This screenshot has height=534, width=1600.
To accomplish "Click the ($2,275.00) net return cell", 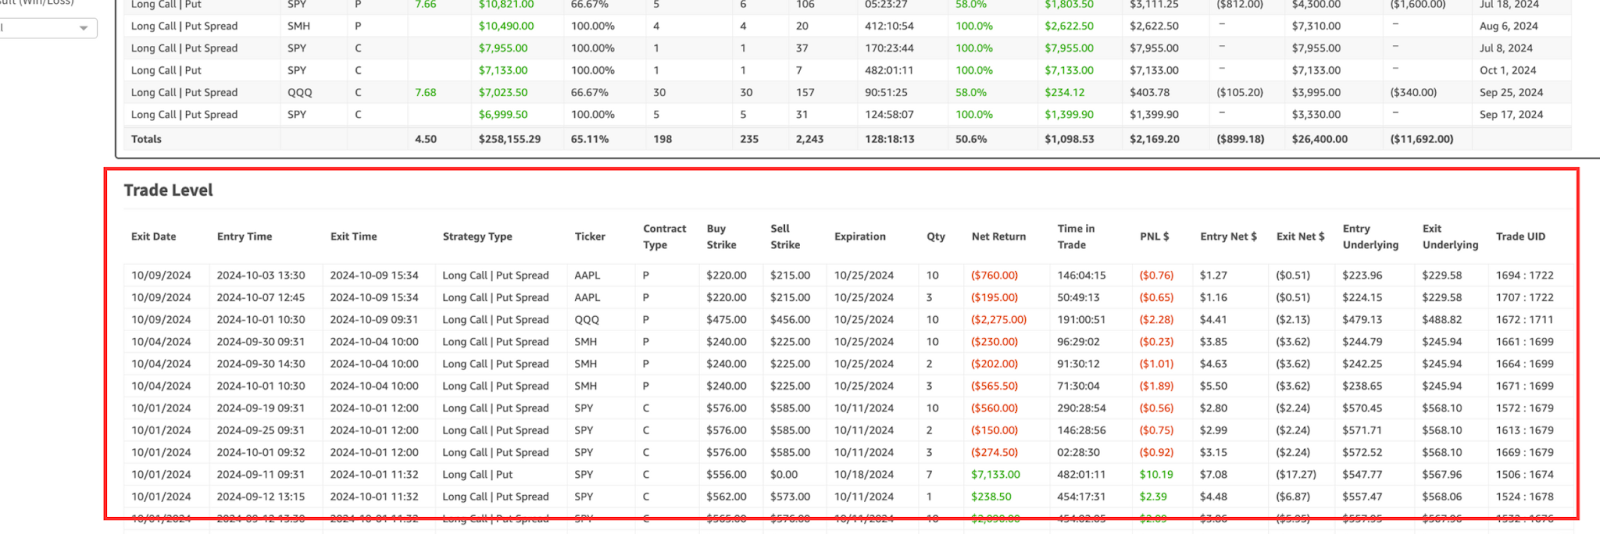I will click(999, 320).
